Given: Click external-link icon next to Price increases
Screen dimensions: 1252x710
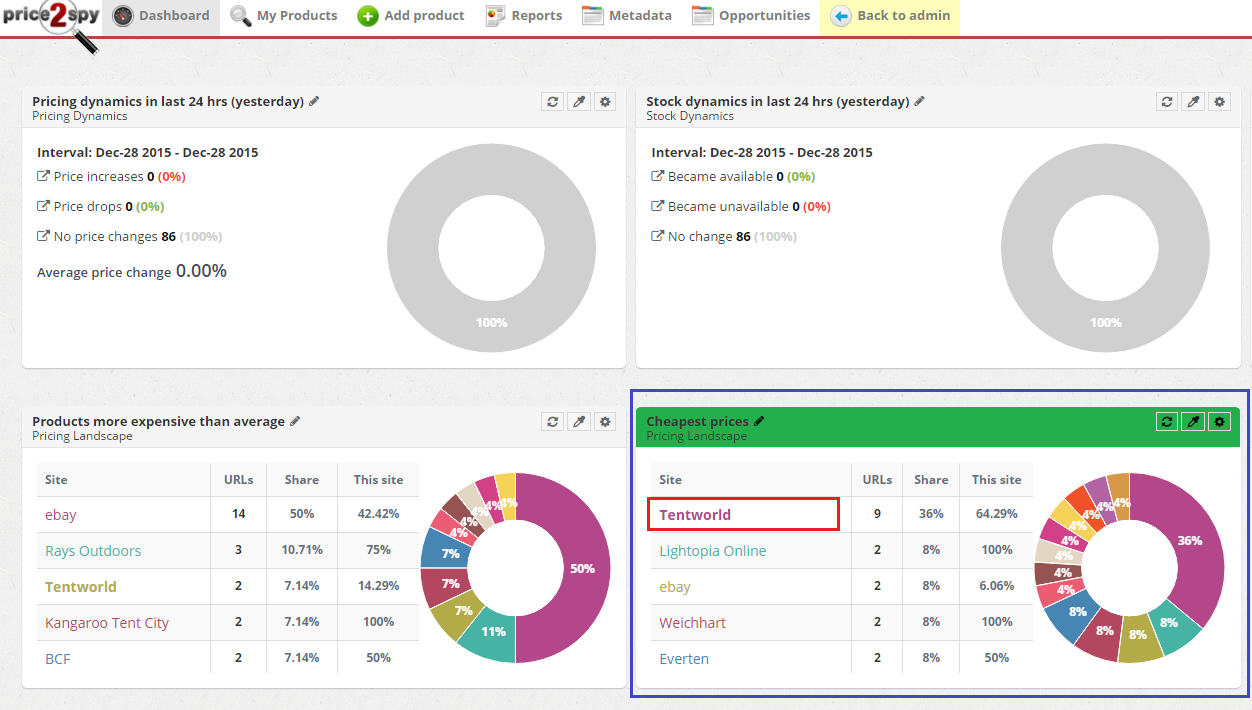Looking at the screenshot, I should click(43, 176).
